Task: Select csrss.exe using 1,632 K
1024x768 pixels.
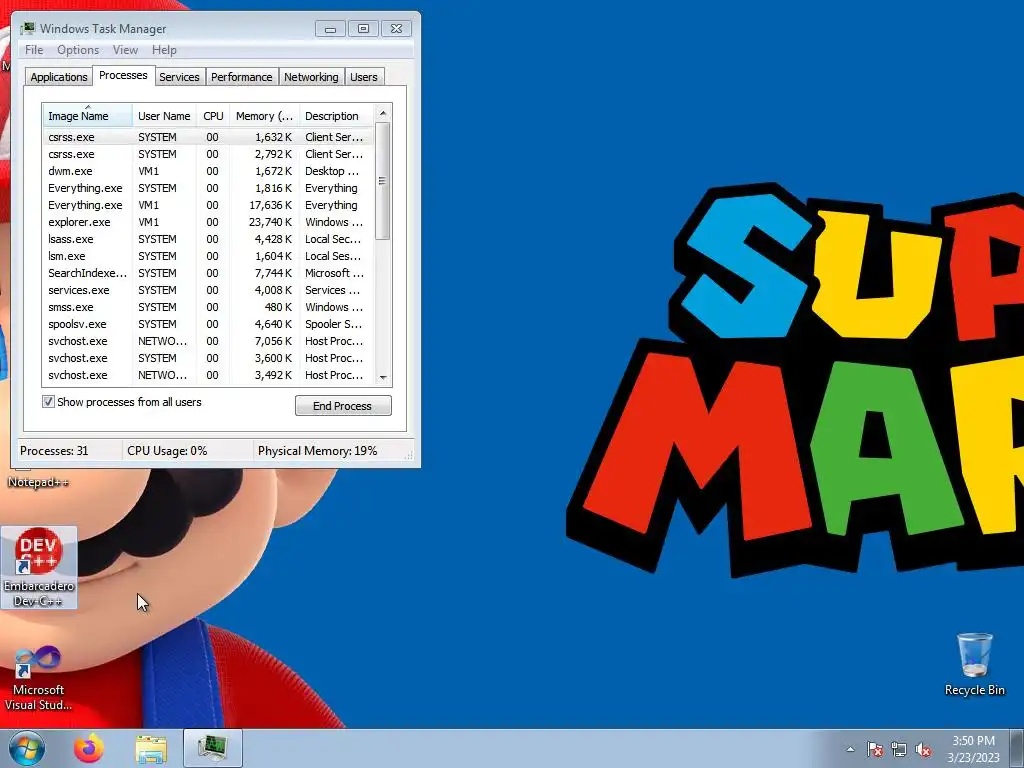Action: 208,137
